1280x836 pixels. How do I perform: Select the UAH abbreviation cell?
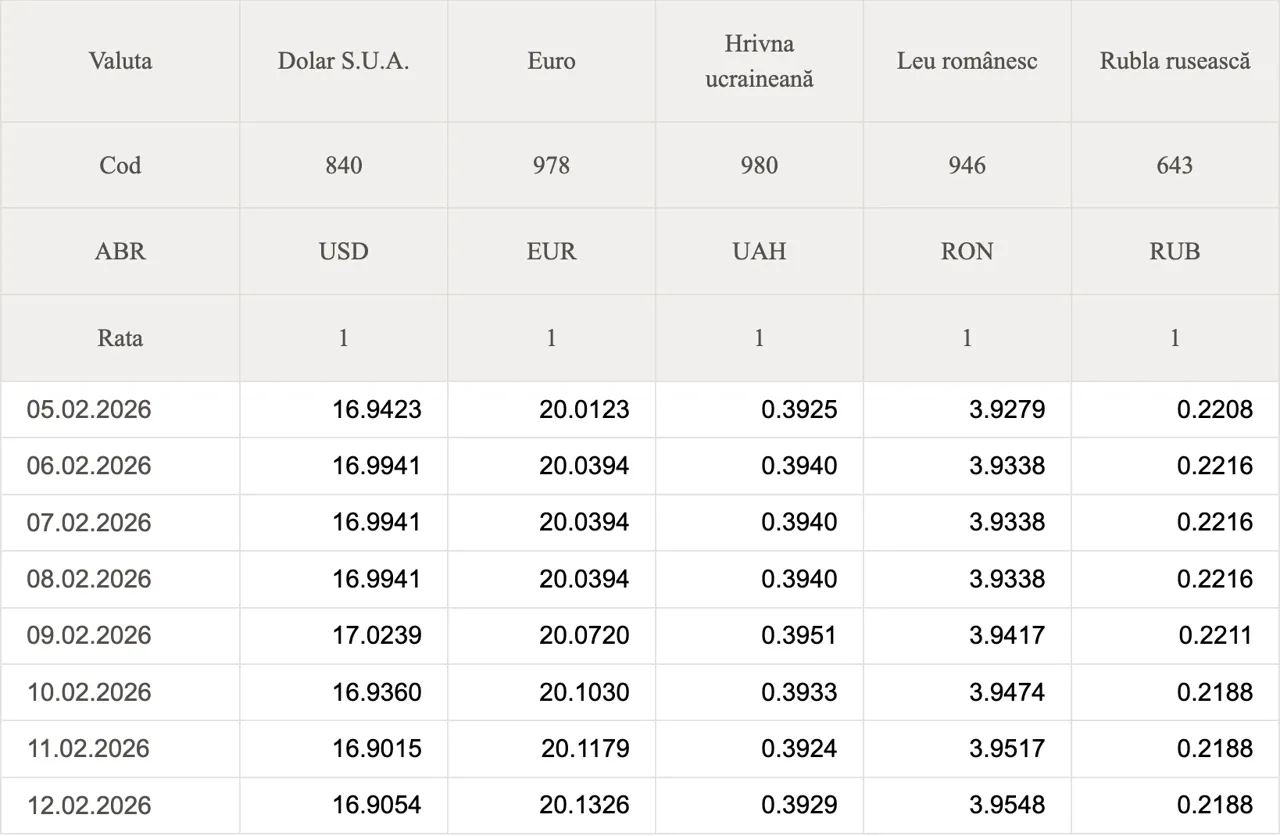pos(759,251)
